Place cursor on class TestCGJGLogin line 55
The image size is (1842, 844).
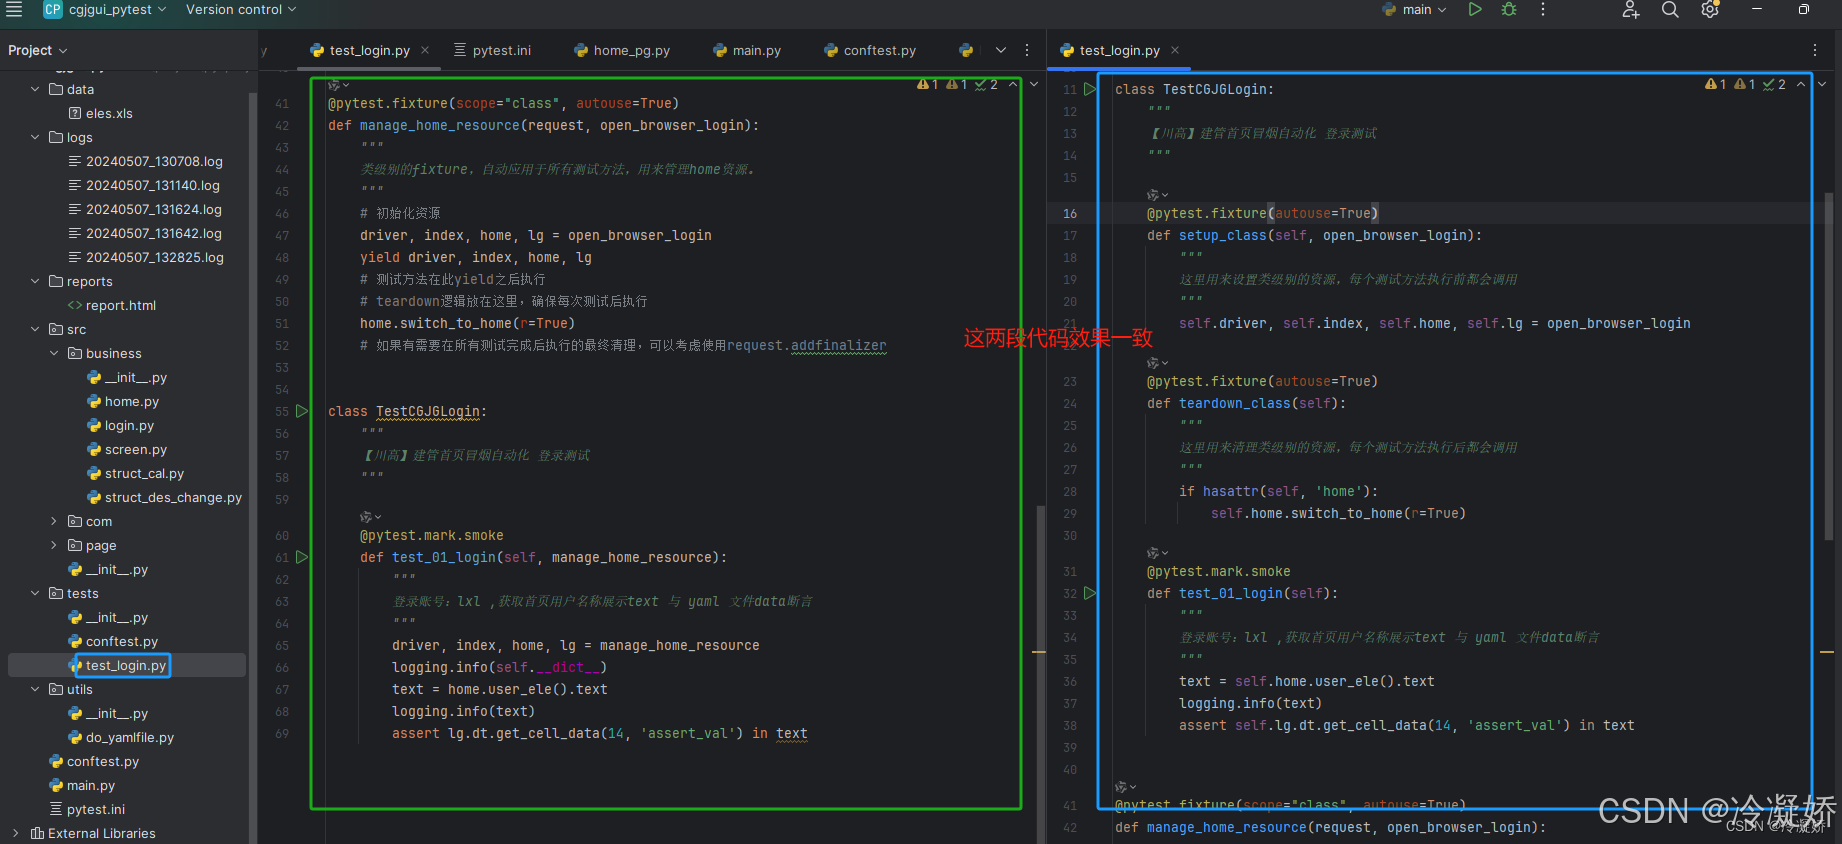click(408, 411)
